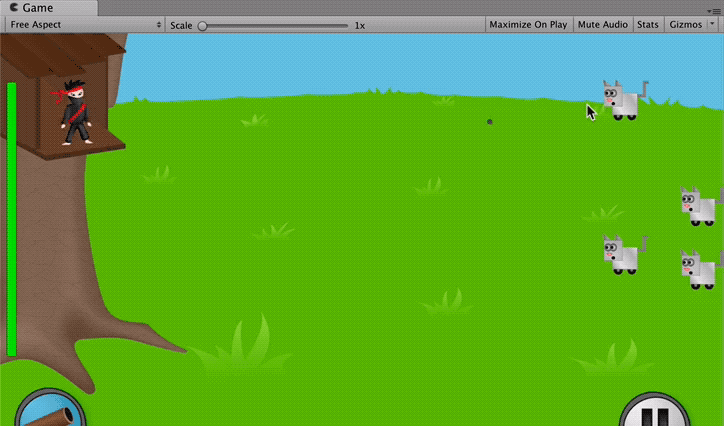The width and height of the screenshot is (724, 426).
Task: Click the pause button in the game
Action: pos(655,414)
